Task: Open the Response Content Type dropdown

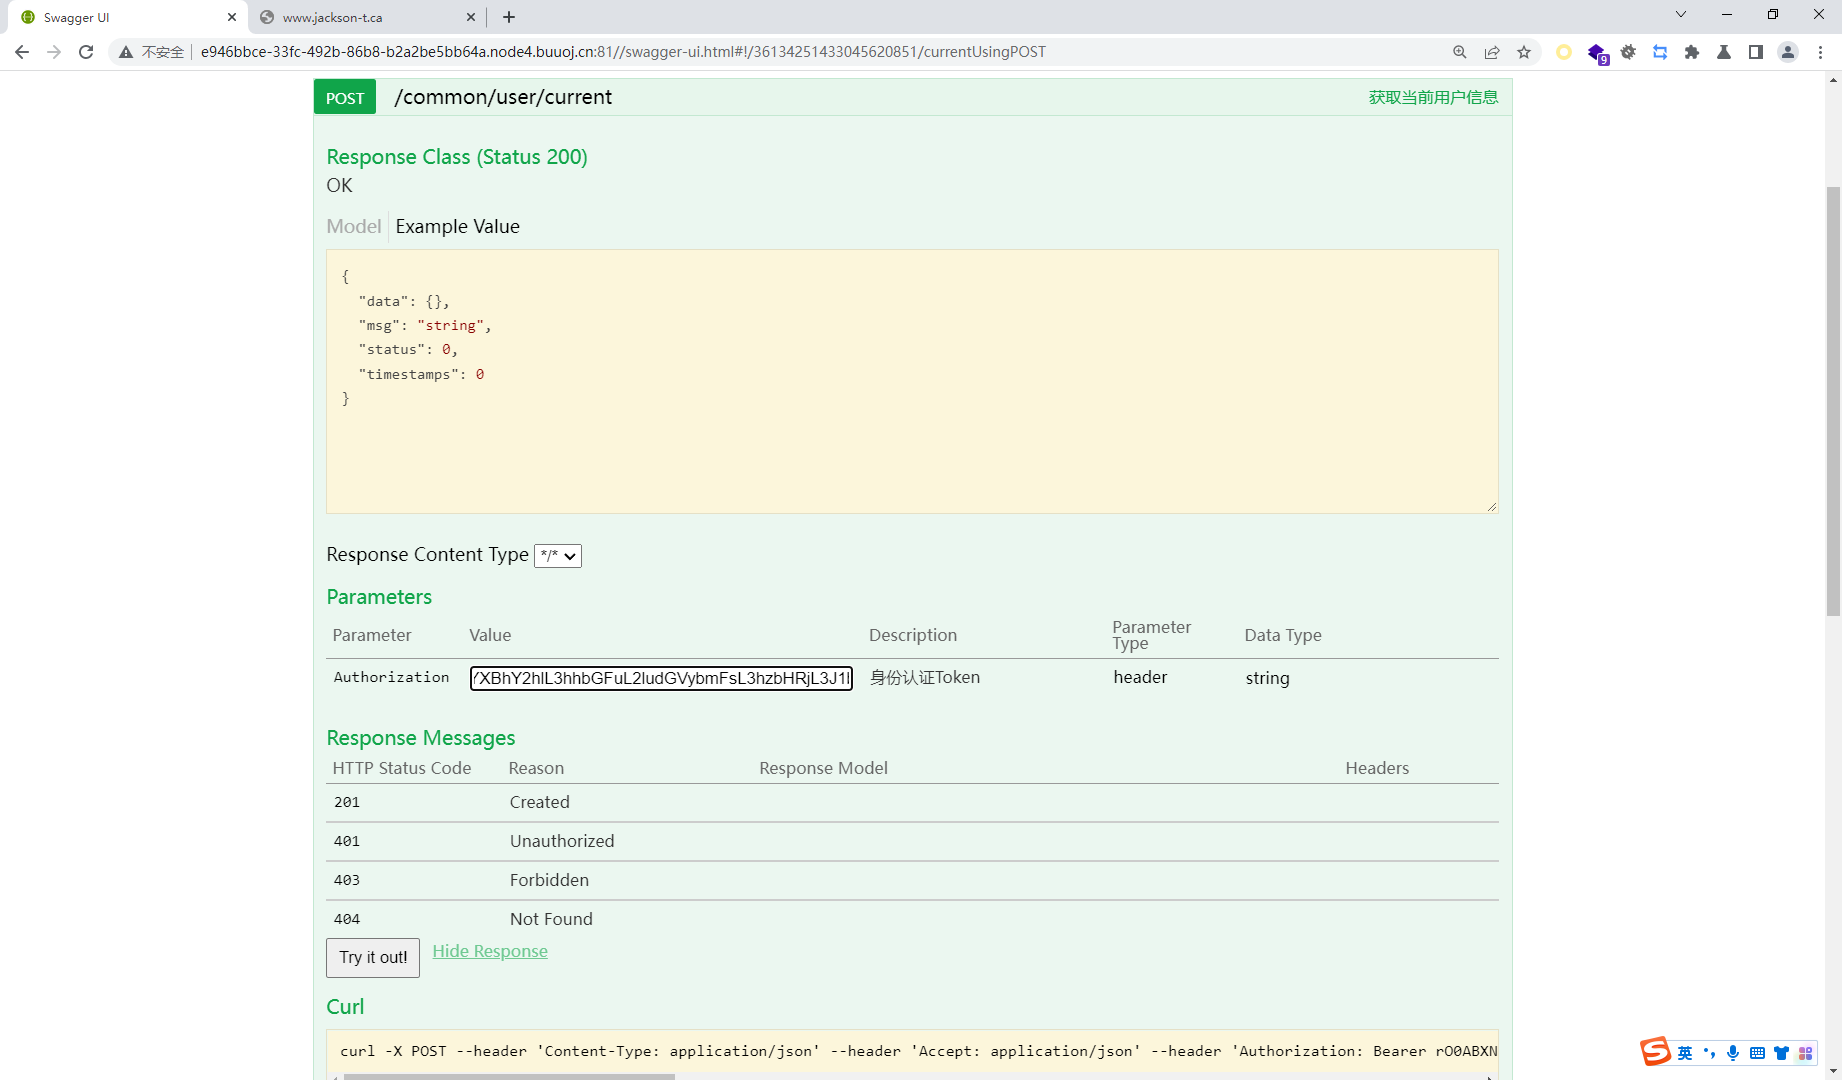Action: [558, 556]
